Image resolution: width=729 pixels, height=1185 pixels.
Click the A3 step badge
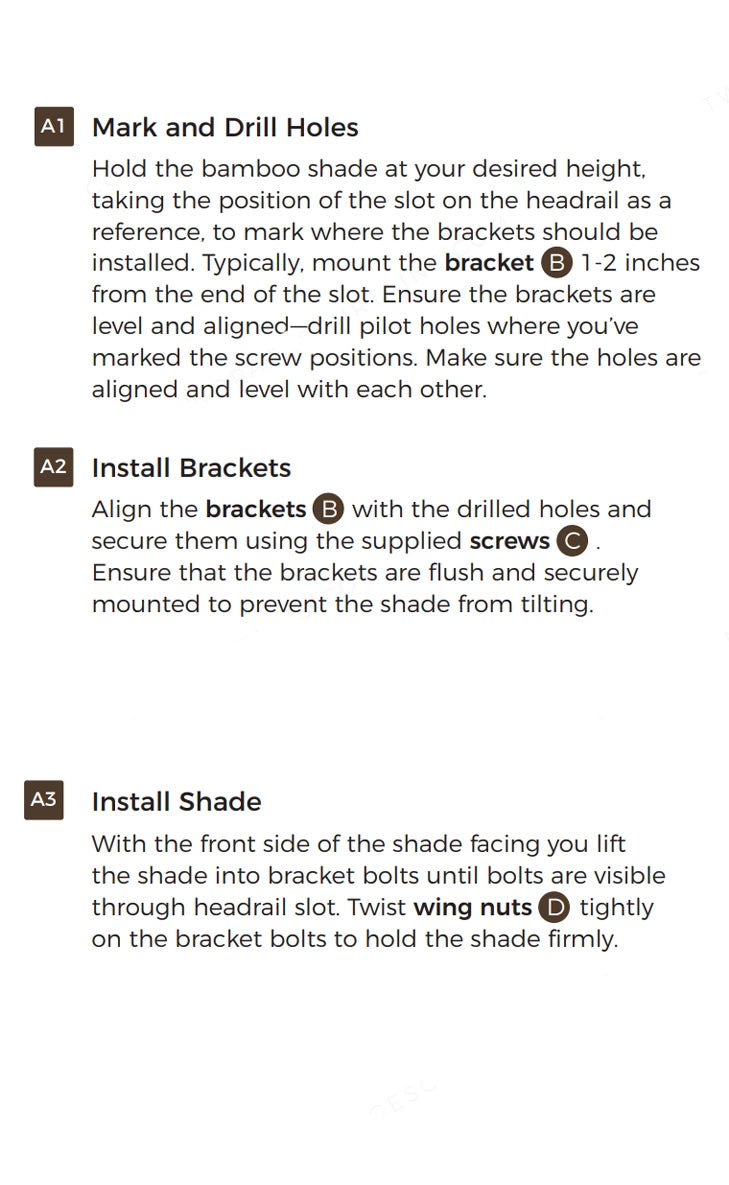(x=44, y=800)
